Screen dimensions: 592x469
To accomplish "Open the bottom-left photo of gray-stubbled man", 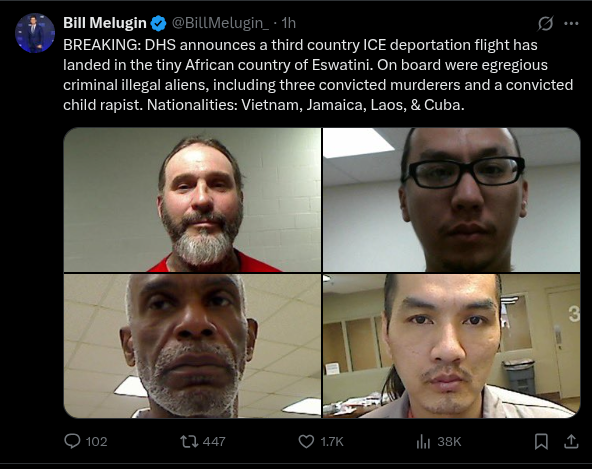I will pos(192,346).
